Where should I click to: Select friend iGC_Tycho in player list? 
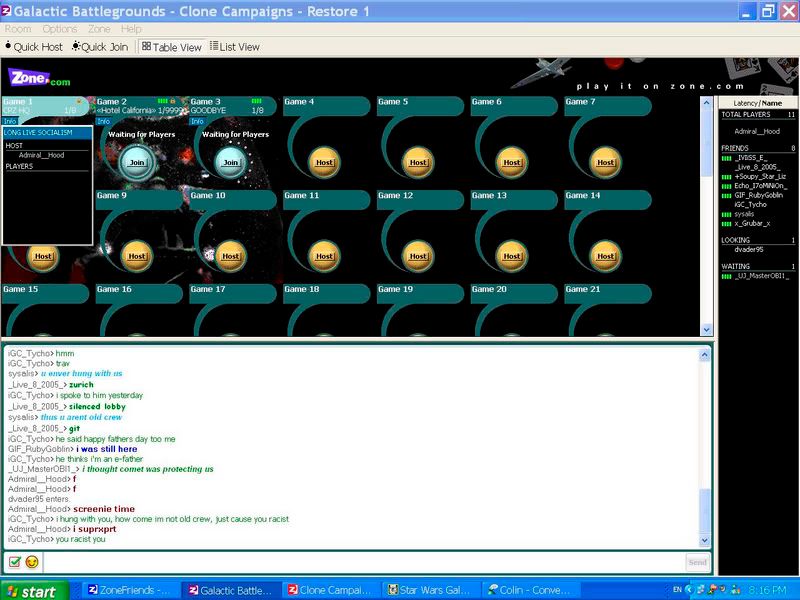click(x=750, y=205)
